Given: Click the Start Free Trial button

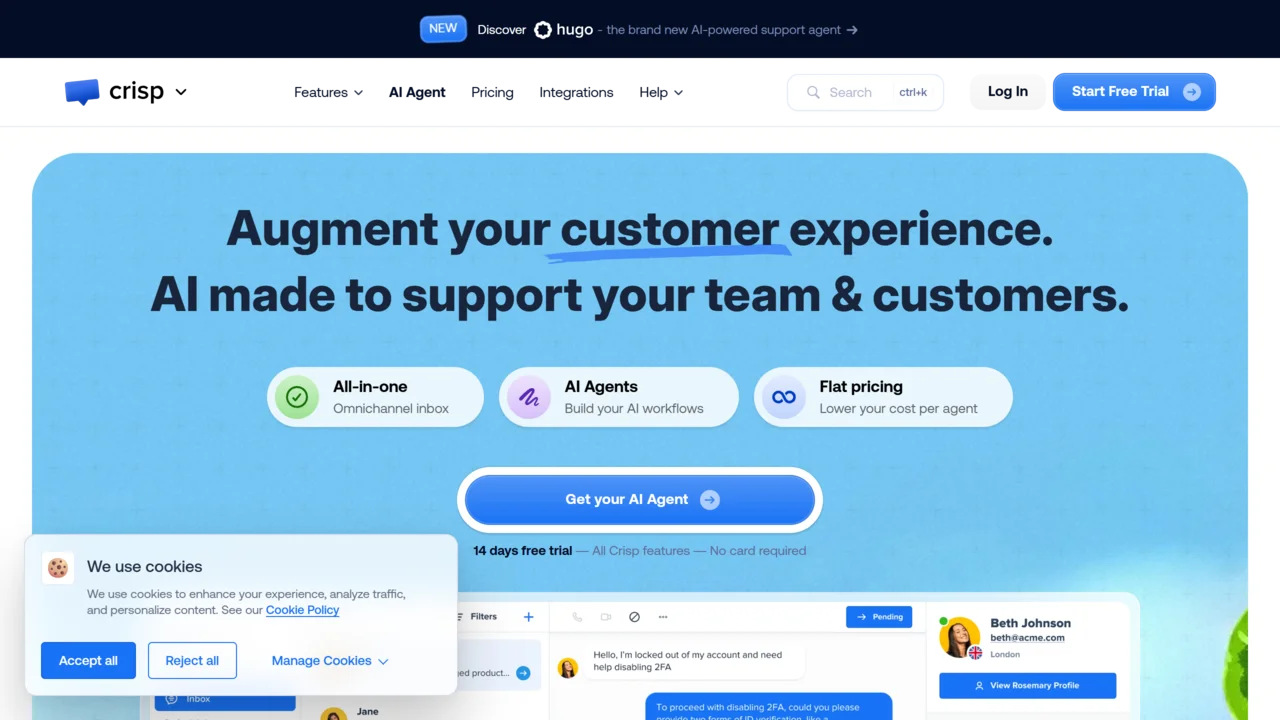Looking at the screenshot, I should coord(1134,92).
